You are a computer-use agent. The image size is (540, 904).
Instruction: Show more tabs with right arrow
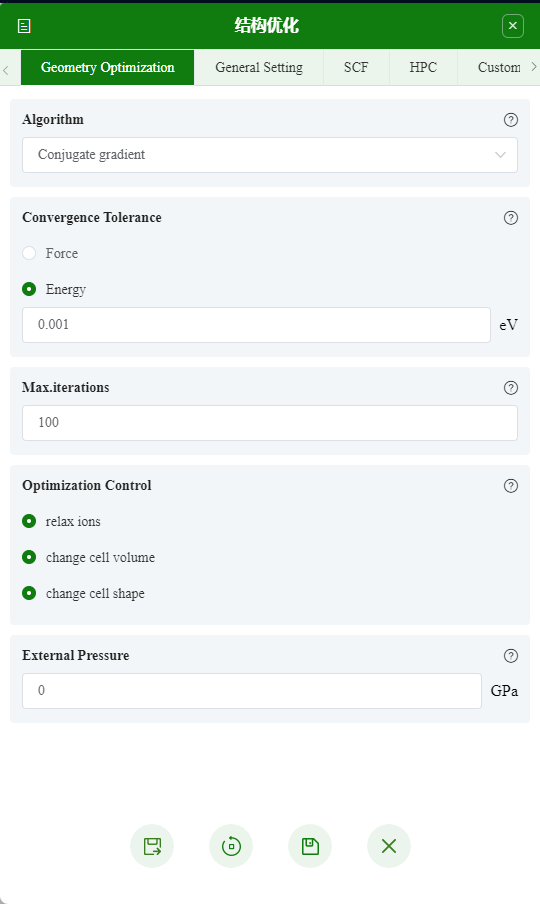[x=534, y=67]
